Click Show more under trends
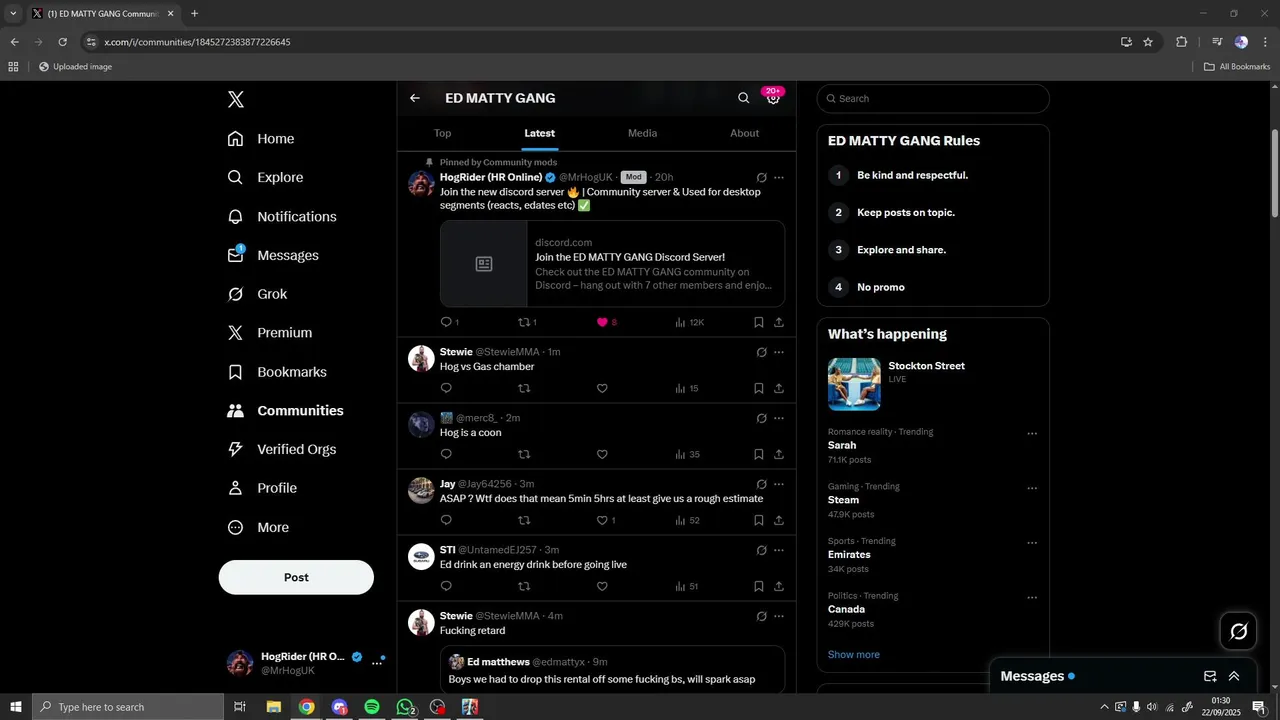This screenshot has height=720, width=1280. coord(854,654)
